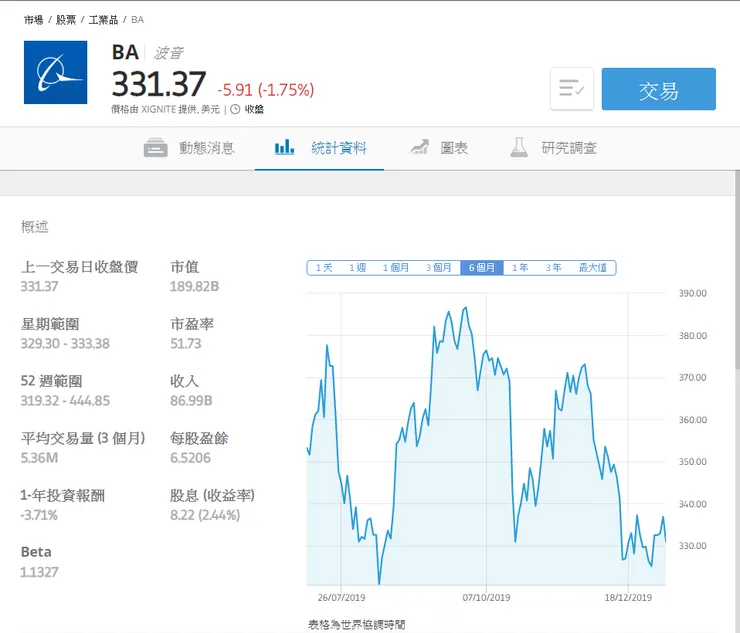Open the 研究調查 research tab
The width and height of the screenshot is (740, 633).
click(x=553, y=148)
